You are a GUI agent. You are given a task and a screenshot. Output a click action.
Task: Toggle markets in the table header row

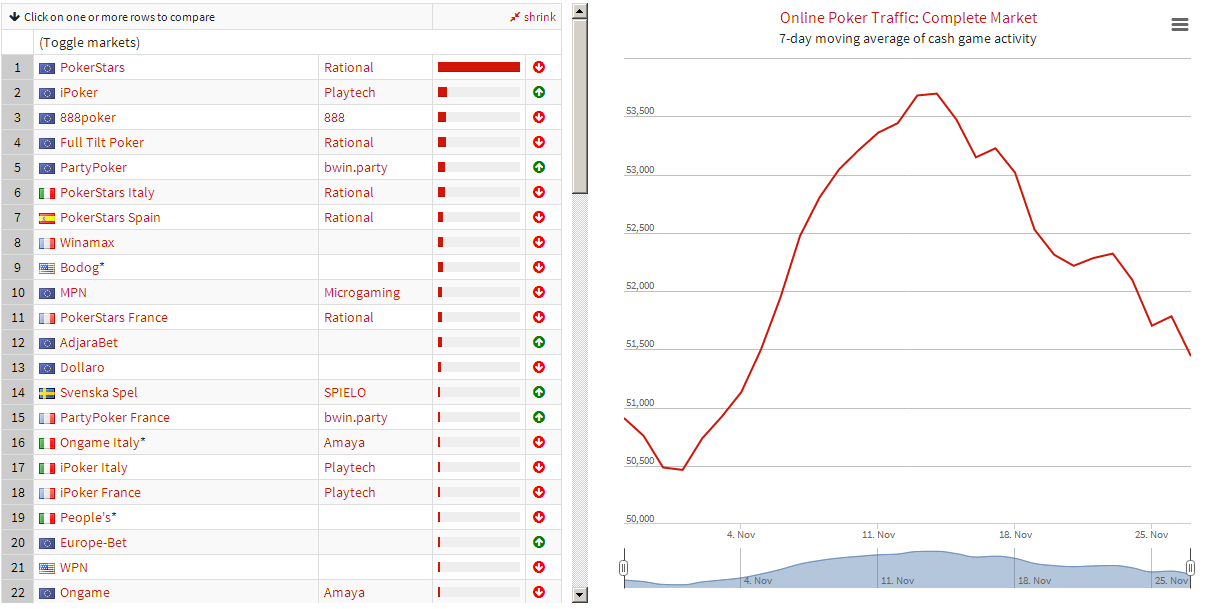[x=89, y=42]
